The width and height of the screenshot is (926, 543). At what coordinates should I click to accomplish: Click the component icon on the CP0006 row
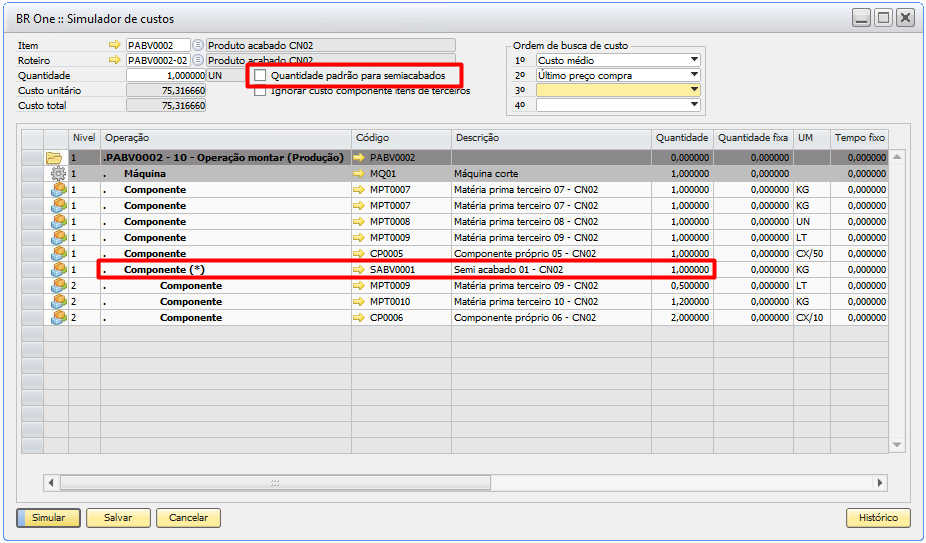57,317
